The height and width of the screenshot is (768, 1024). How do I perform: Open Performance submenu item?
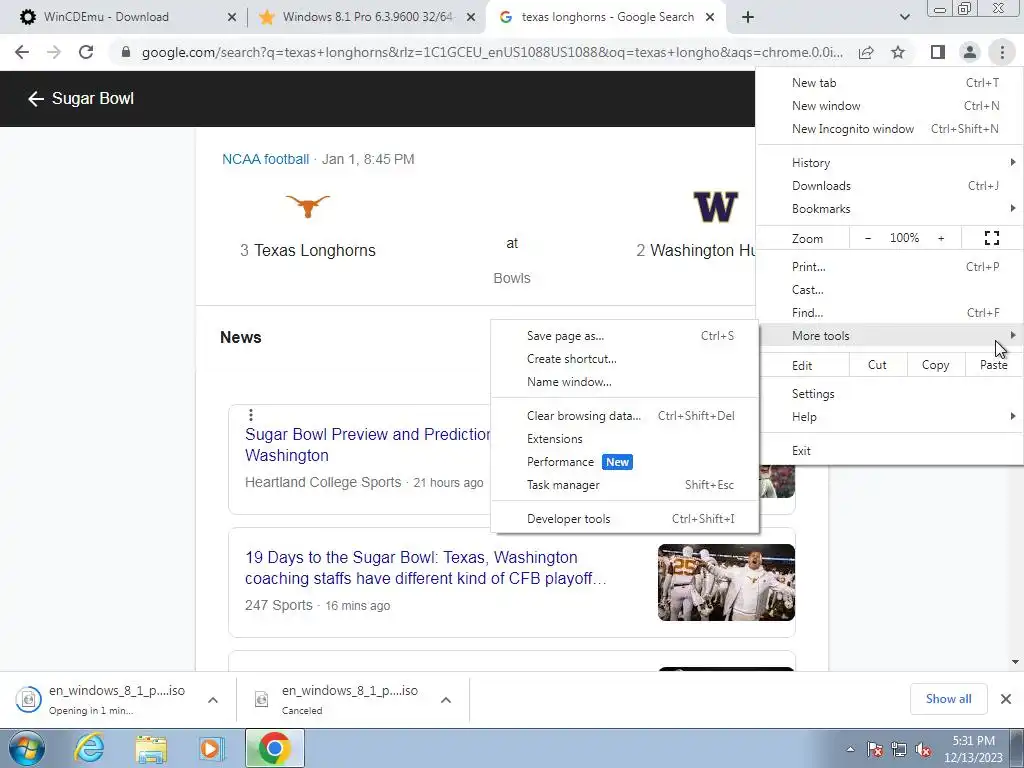point(625,462)
